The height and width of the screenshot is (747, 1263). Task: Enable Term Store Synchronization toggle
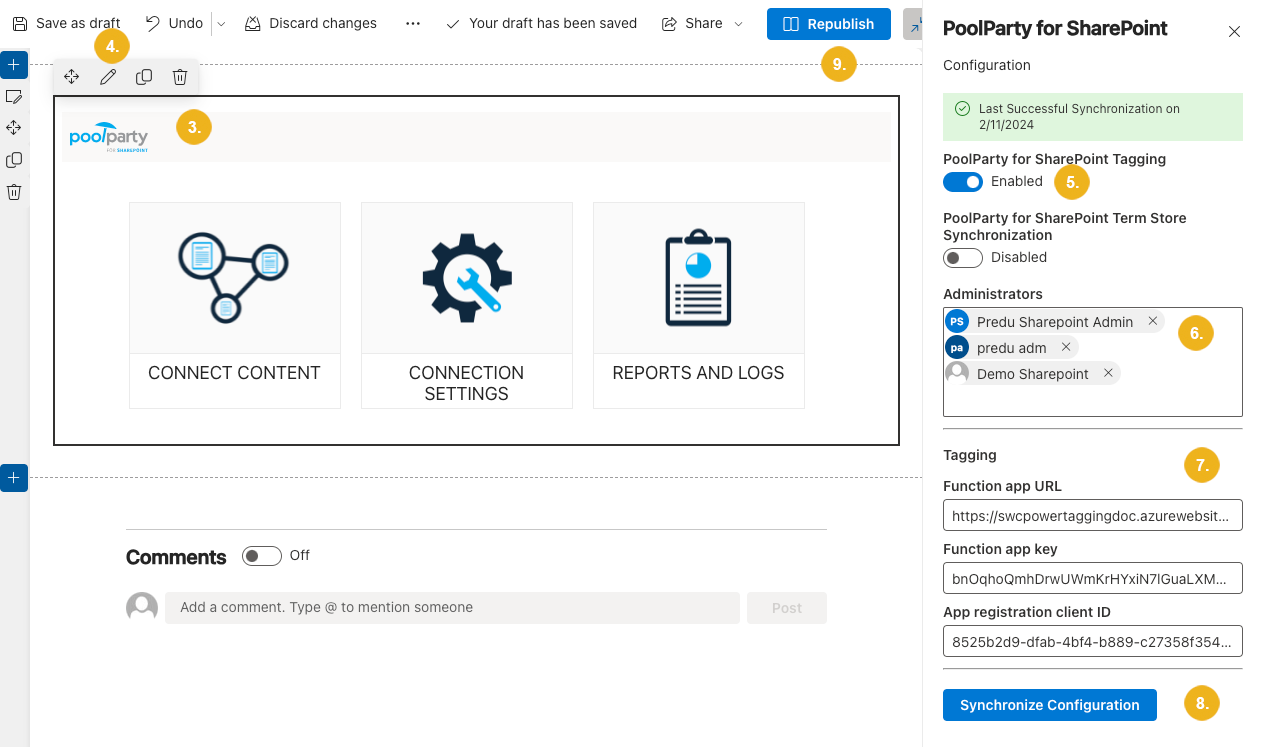[963, 257]
